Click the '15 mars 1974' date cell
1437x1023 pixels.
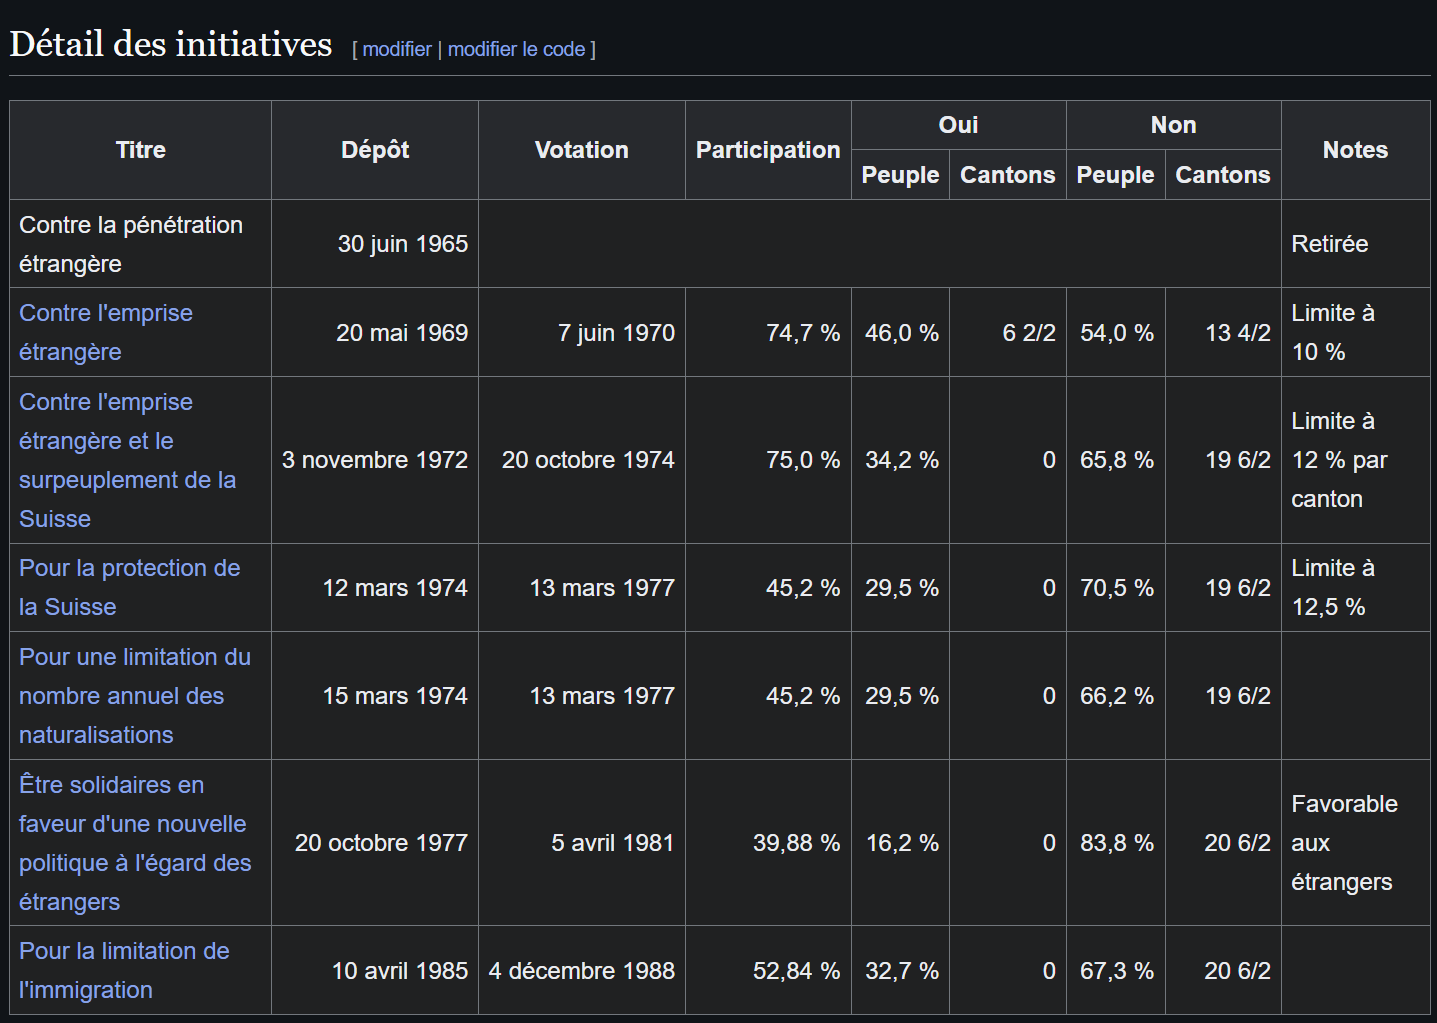coord(375,696)
